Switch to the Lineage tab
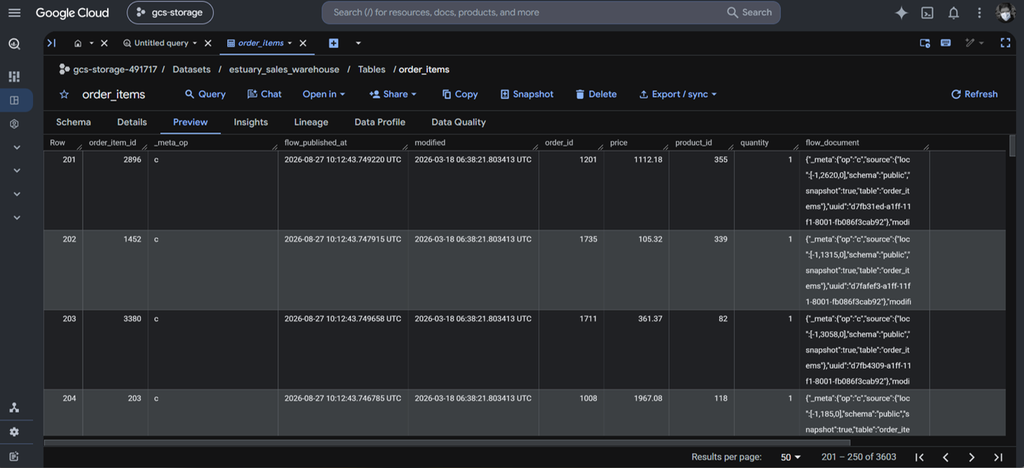The width and height of the screenshot is (1024, 468). [x=311, y=122]
